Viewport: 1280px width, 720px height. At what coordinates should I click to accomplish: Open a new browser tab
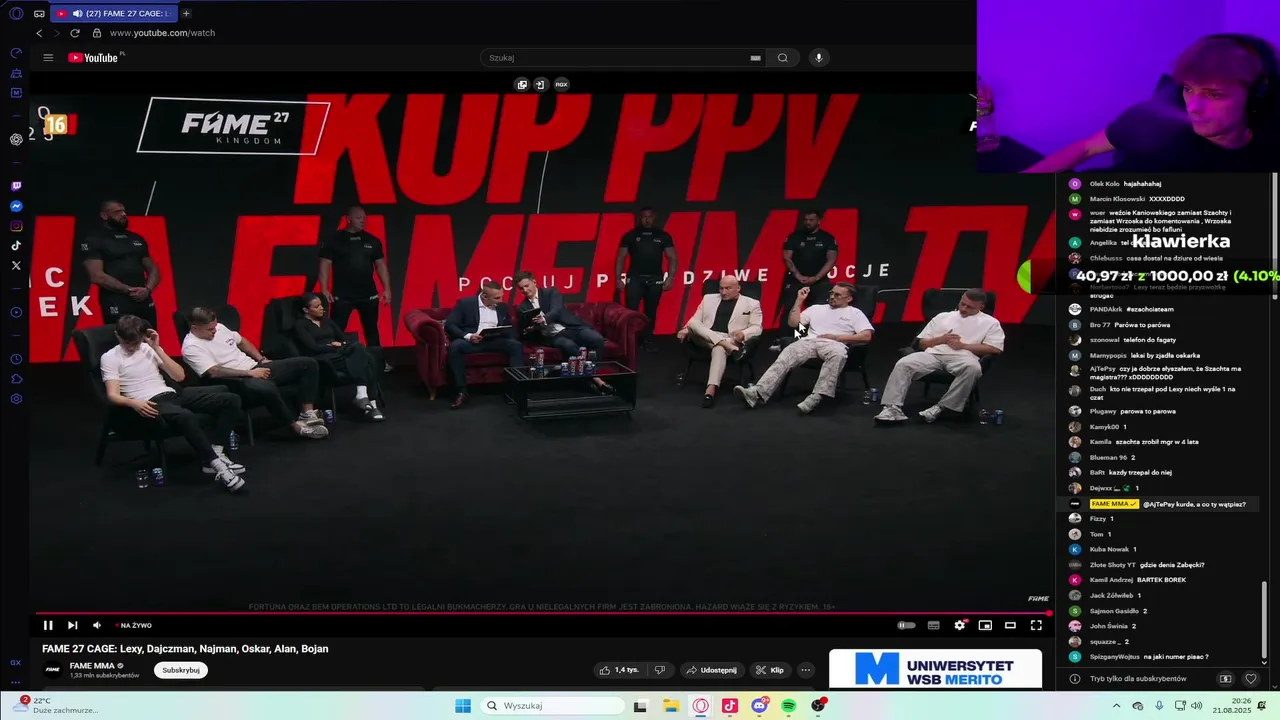186,13
